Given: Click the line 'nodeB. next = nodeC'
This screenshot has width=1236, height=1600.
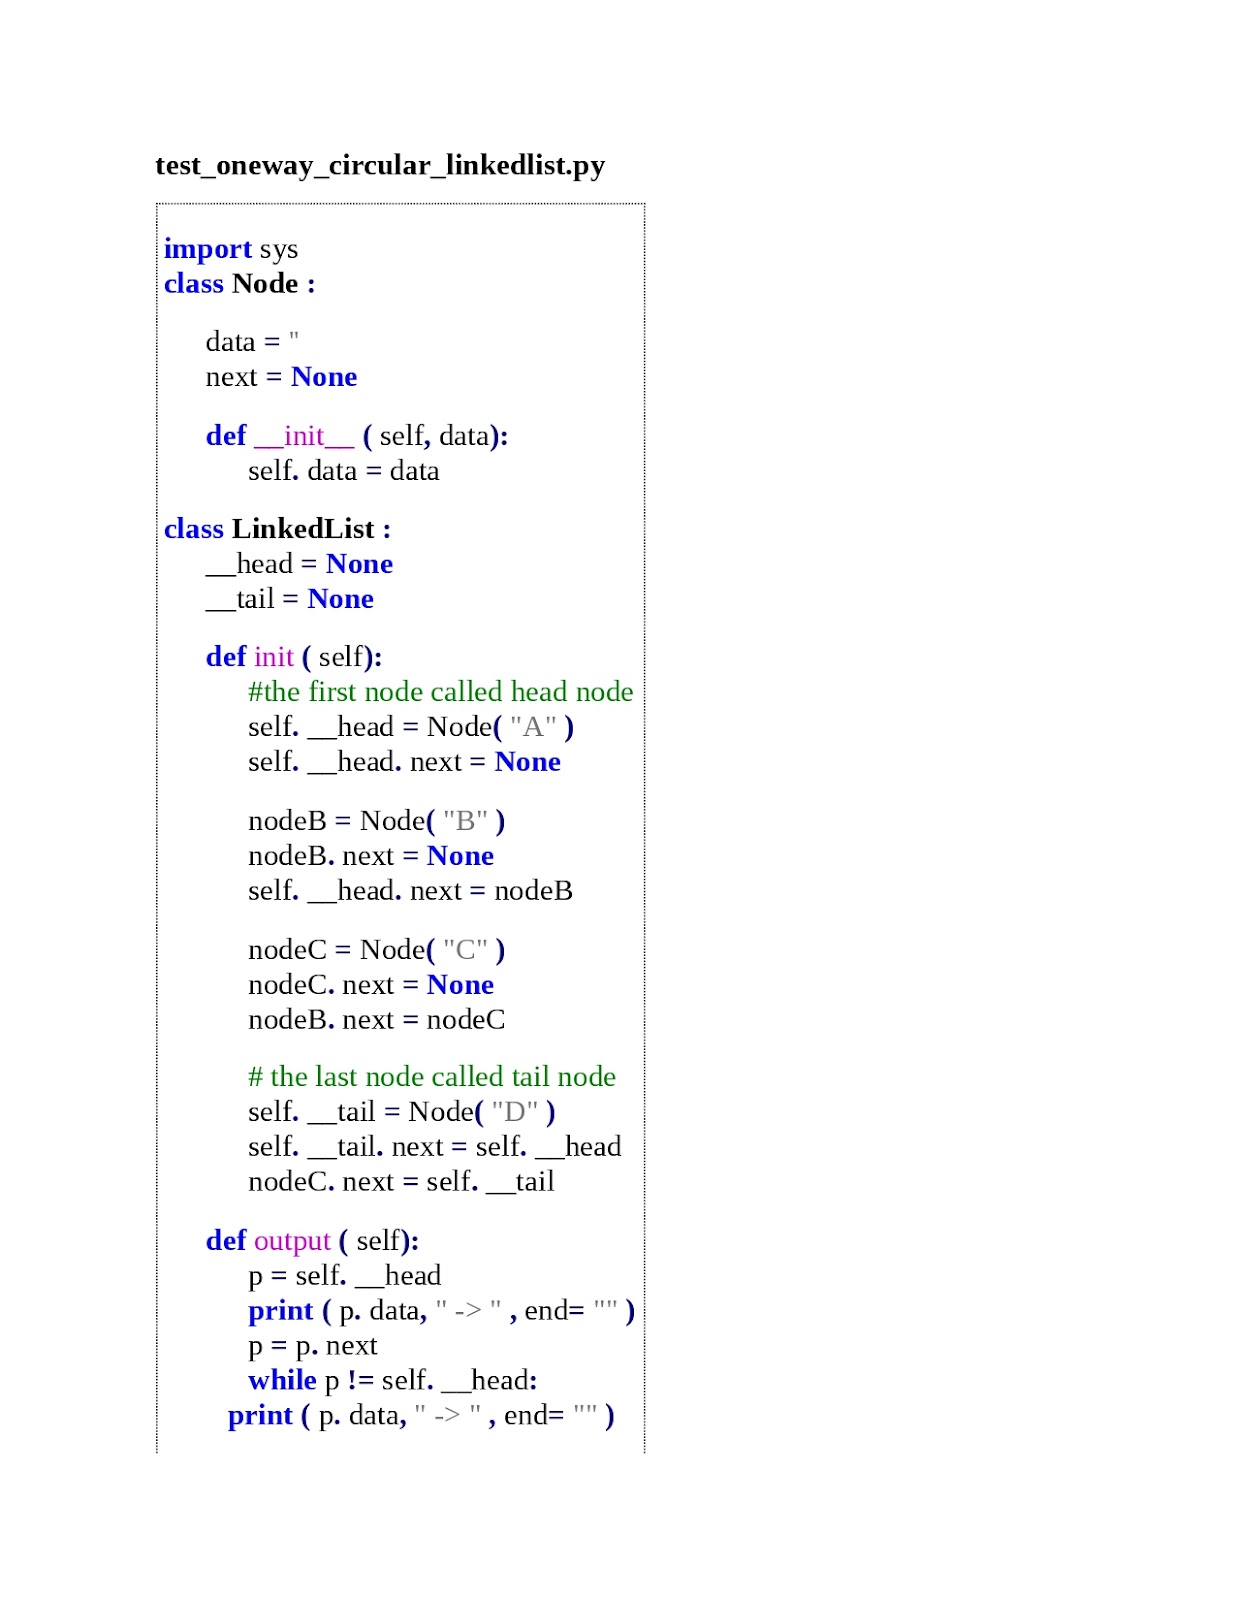Looking at the screenshot, I should pos(377,1020).
